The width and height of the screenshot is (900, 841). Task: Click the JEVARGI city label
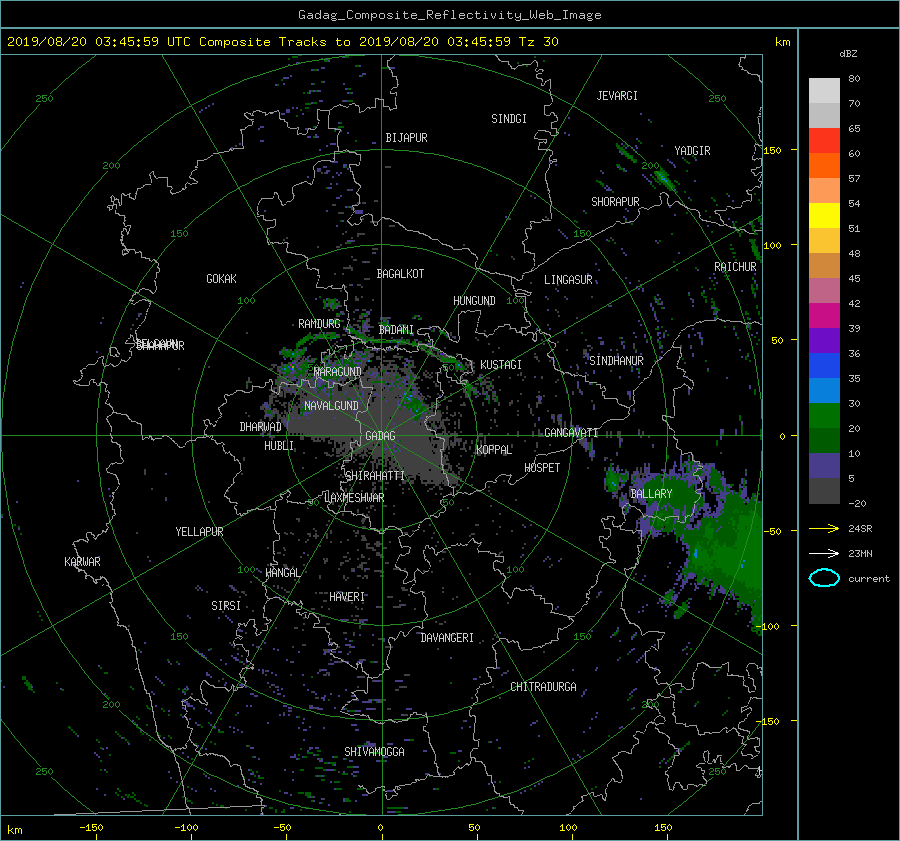[x=617, y=96]
